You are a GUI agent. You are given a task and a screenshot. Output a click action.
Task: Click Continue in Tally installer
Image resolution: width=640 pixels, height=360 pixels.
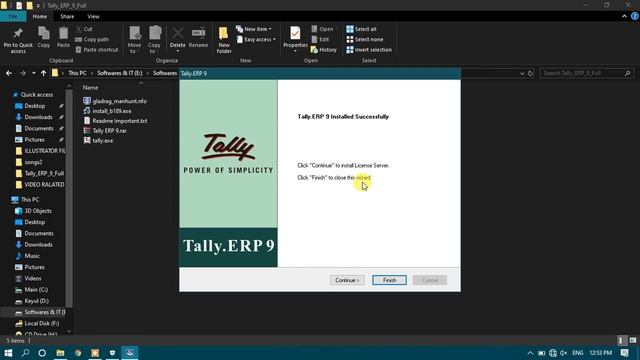pyautogui.click(x=347, y=280)
